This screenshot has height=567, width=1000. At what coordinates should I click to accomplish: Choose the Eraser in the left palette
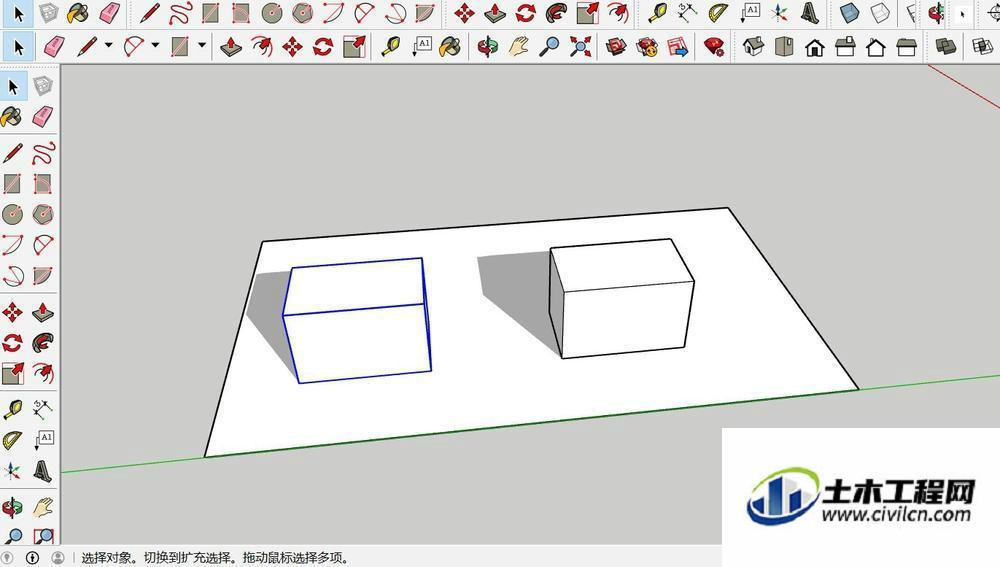43,116
